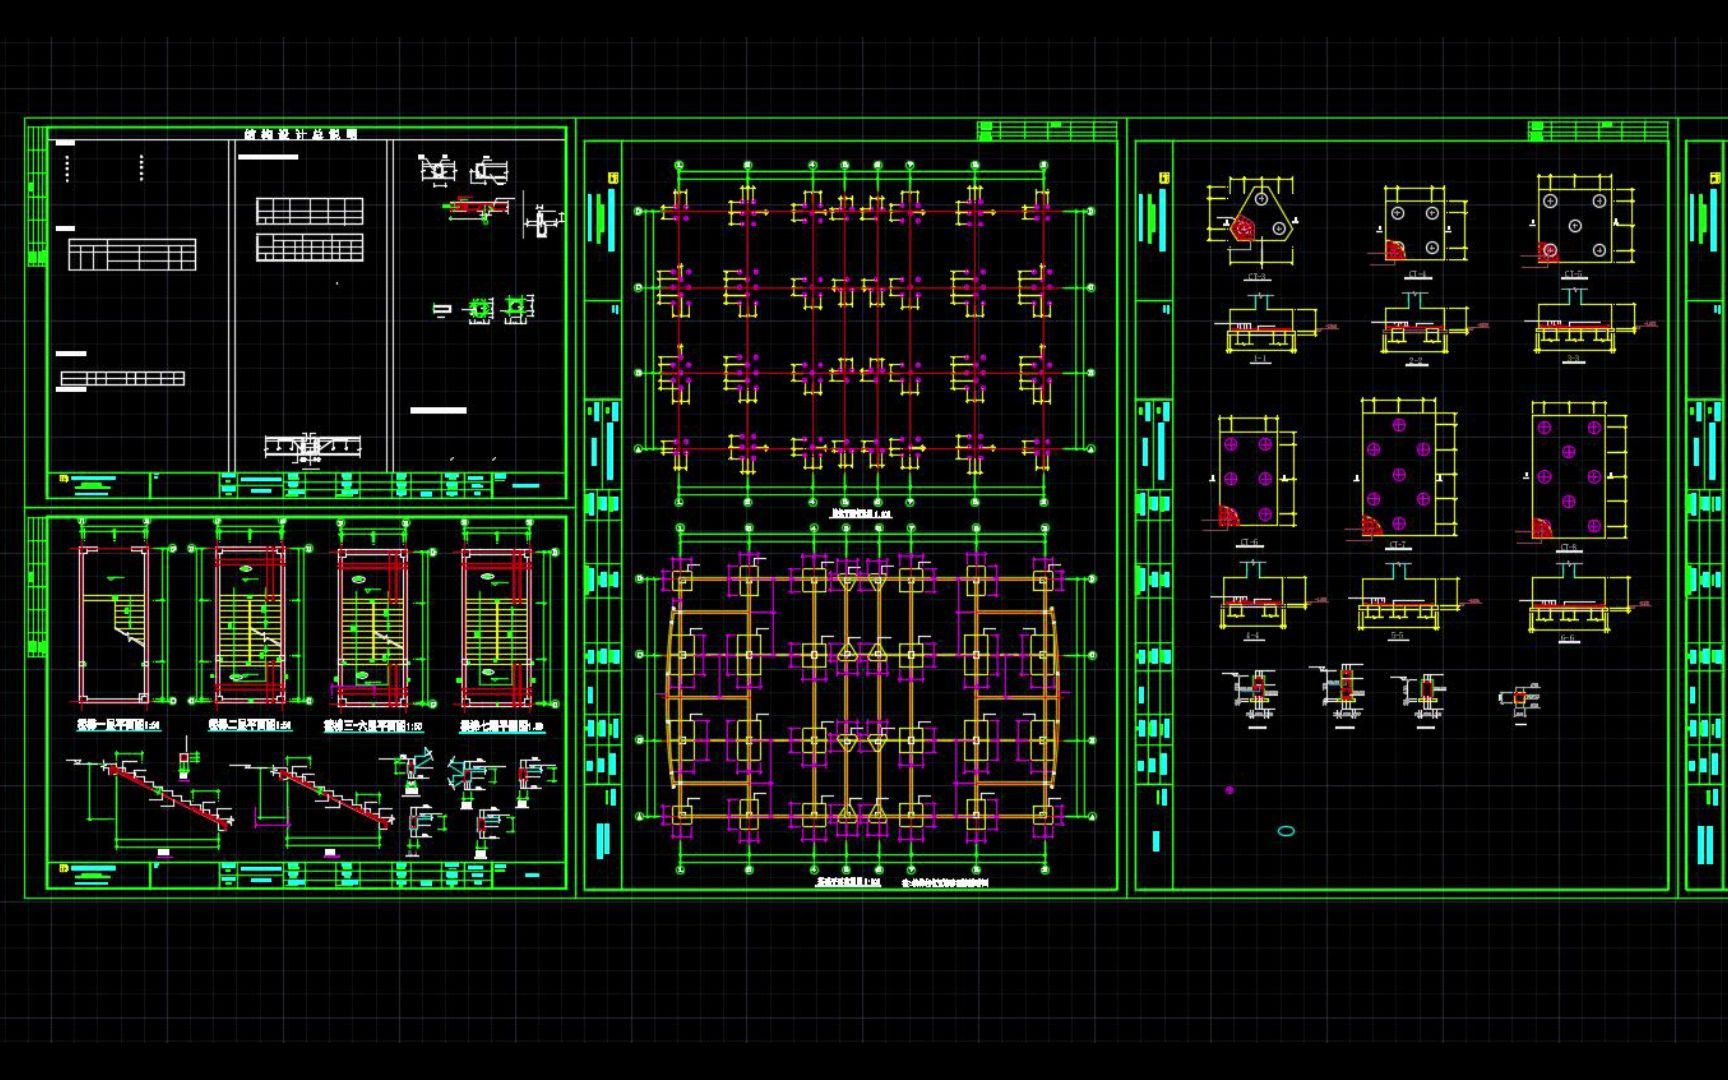
Task: Select the small magenta circle below the details
Action: pos(1229,790)
